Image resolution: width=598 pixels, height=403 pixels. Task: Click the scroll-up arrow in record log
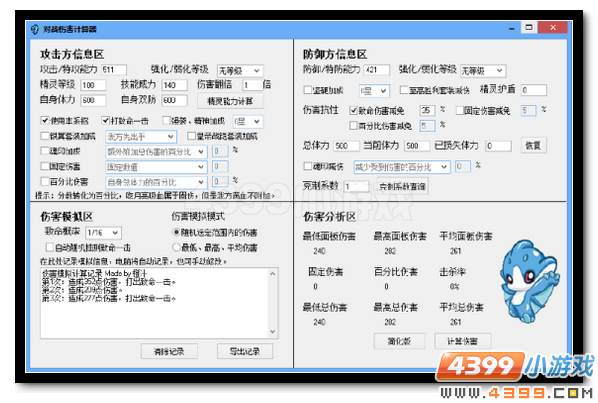(x=272, y=274)
